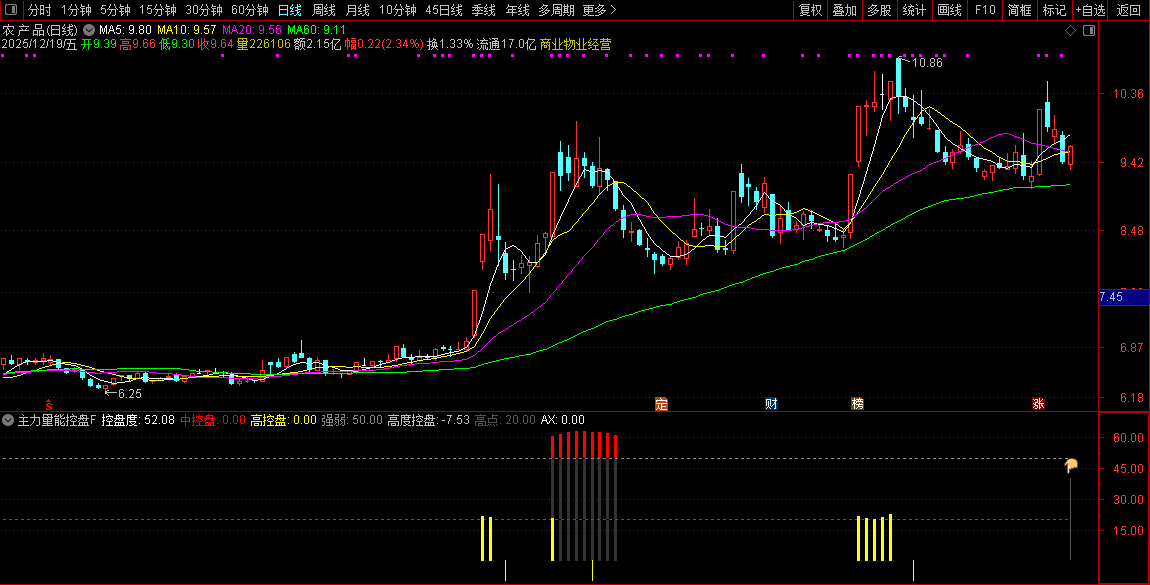Click the 多股 multi-stock button
The height and width of the screenshot is (585, 1150).
tap(879, 10)
